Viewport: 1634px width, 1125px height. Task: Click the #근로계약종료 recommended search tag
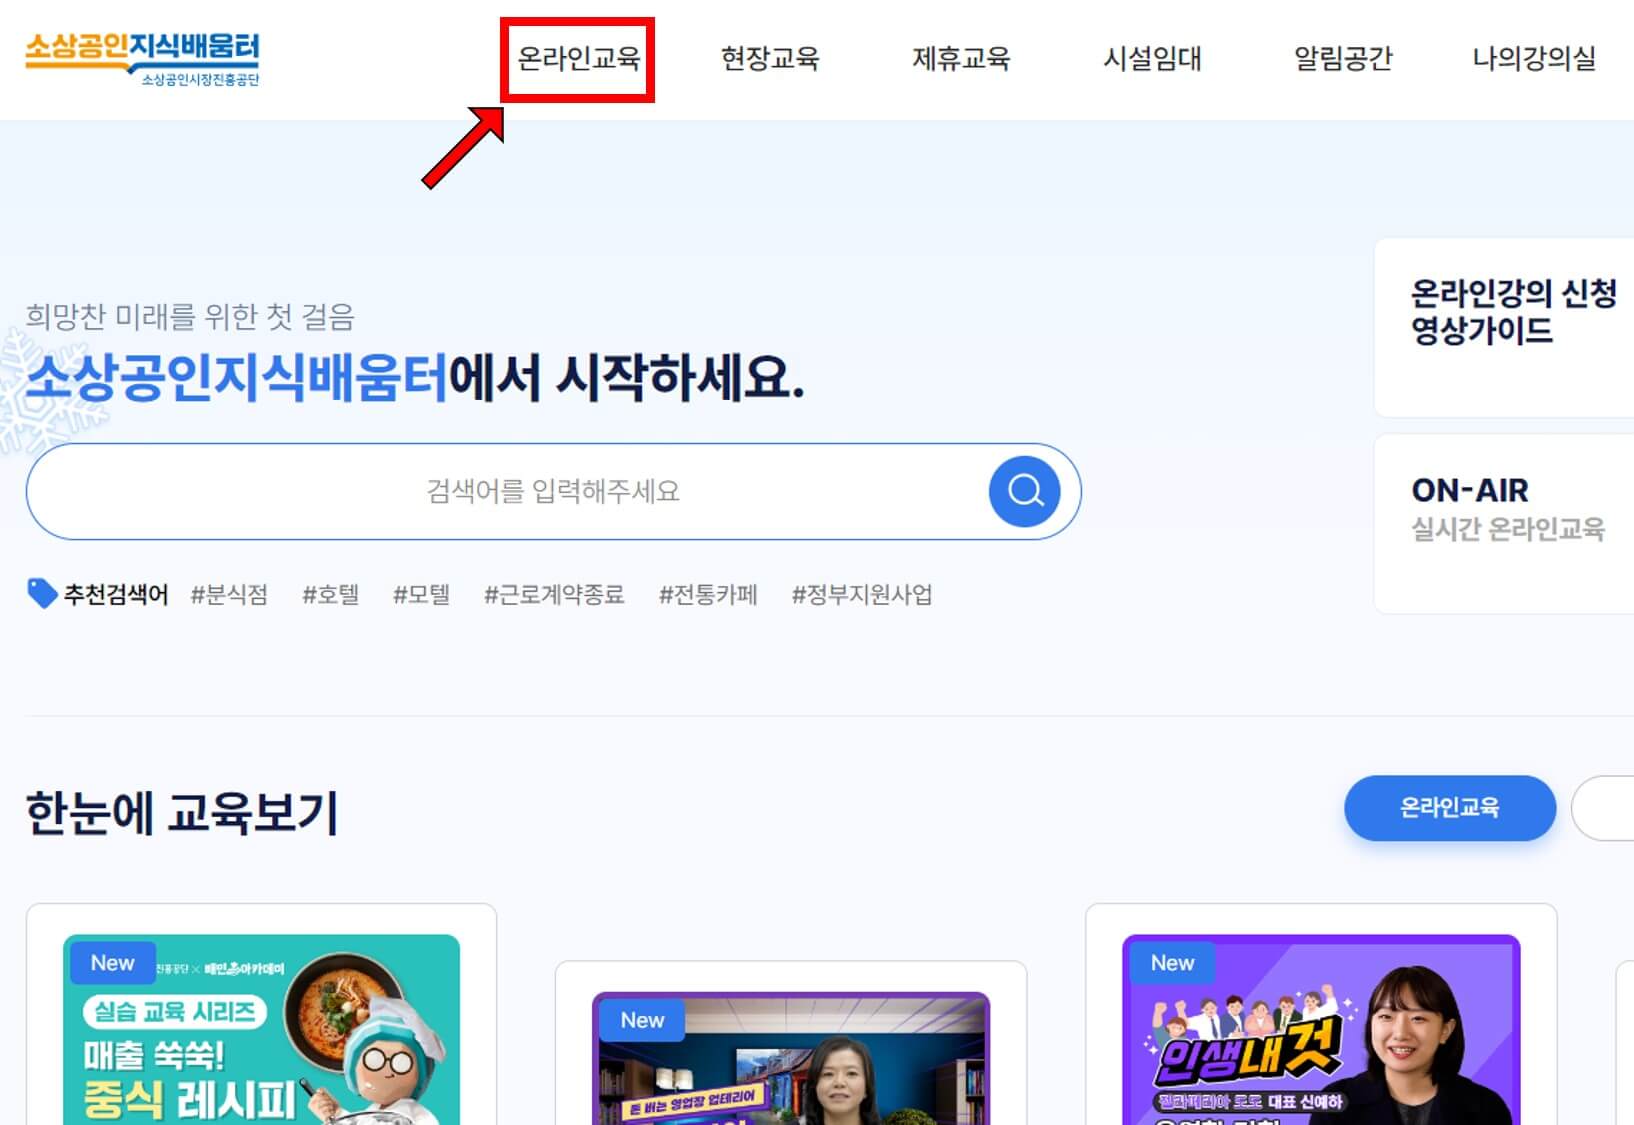click(x=555, y=594)
